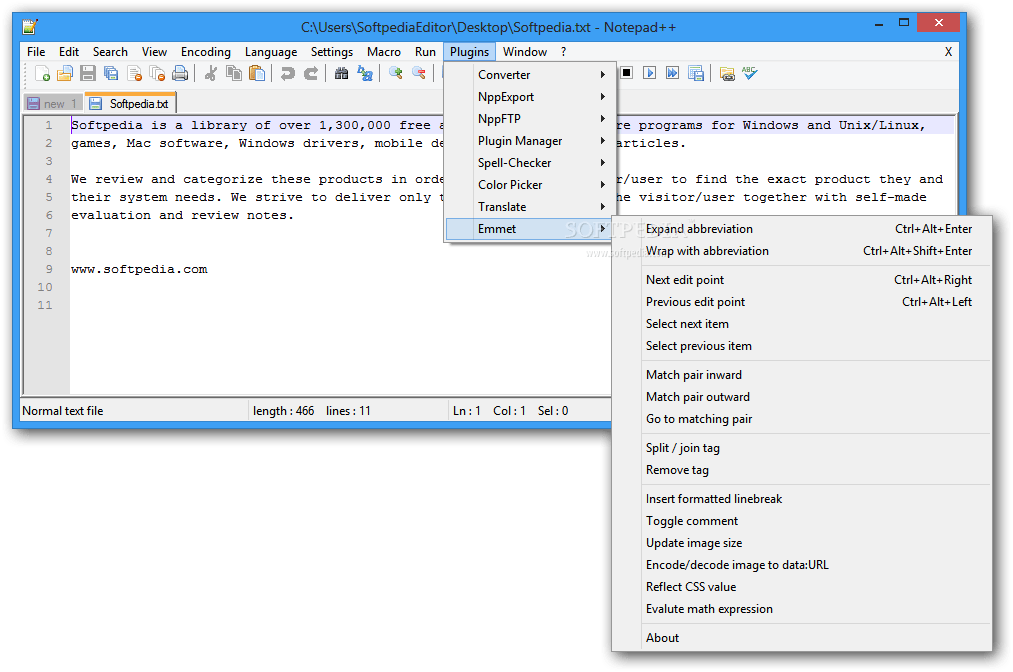This screenshot has height=672, width=1013.
Task: Switch to the 'new 1' tab
Action: (52, 103)
